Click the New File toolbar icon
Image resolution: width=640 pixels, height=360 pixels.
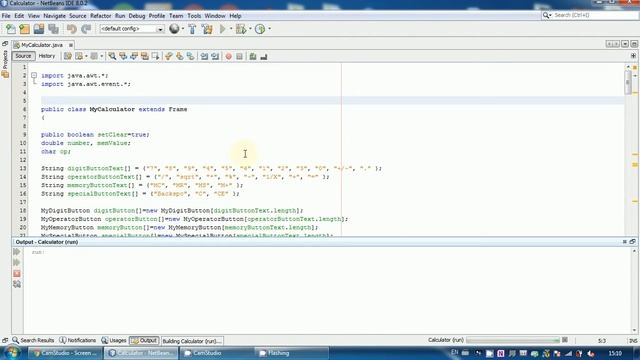tap(11, 29)
